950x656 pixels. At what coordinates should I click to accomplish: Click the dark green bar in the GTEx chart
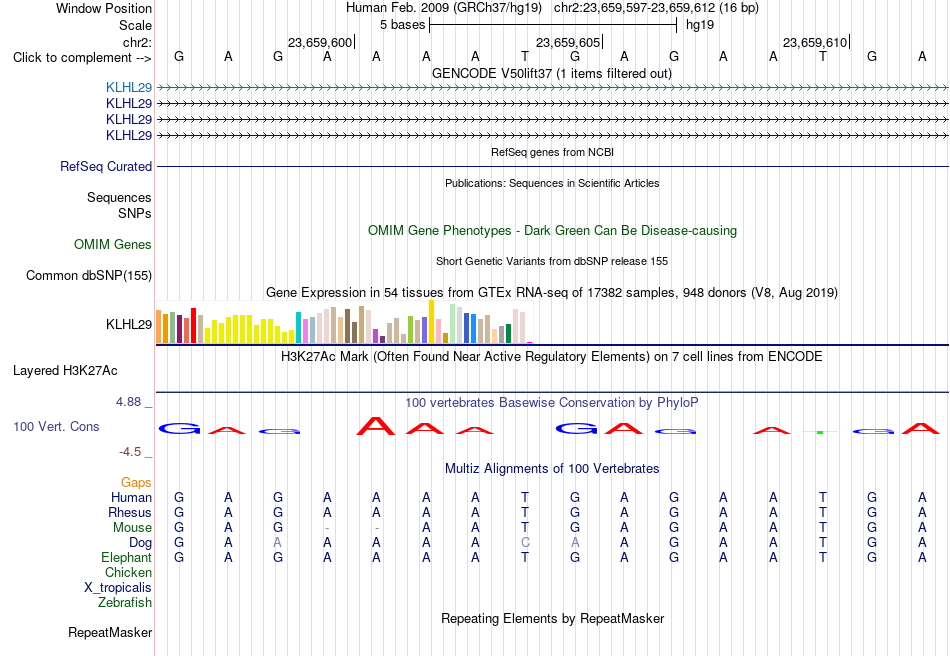coord(508,334)
